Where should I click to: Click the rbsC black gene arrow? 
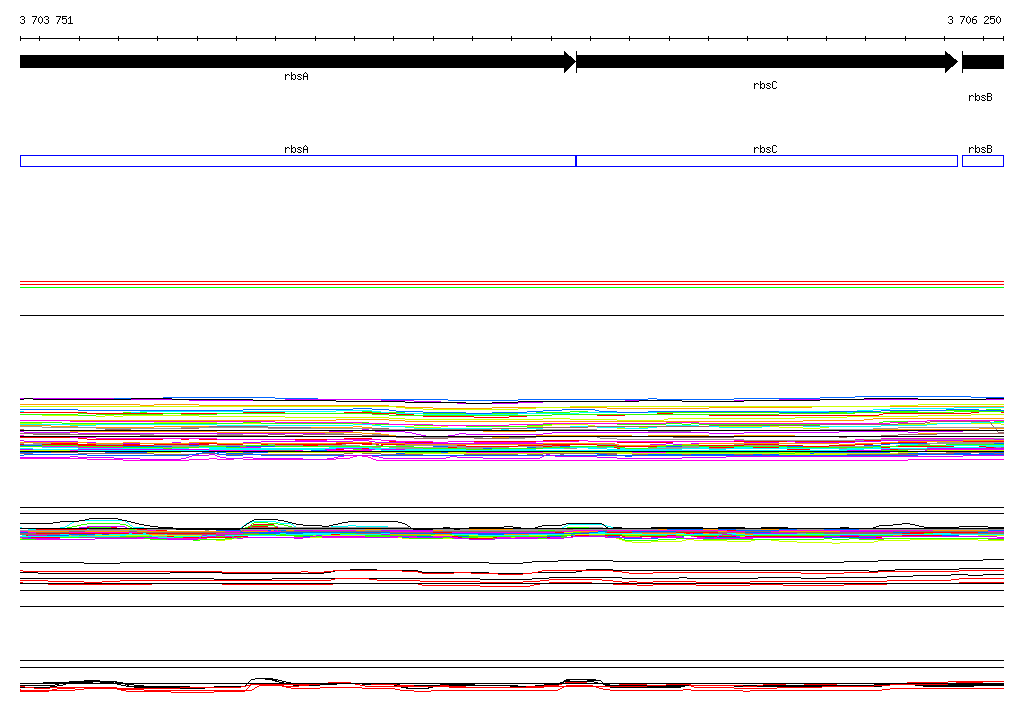767,62
